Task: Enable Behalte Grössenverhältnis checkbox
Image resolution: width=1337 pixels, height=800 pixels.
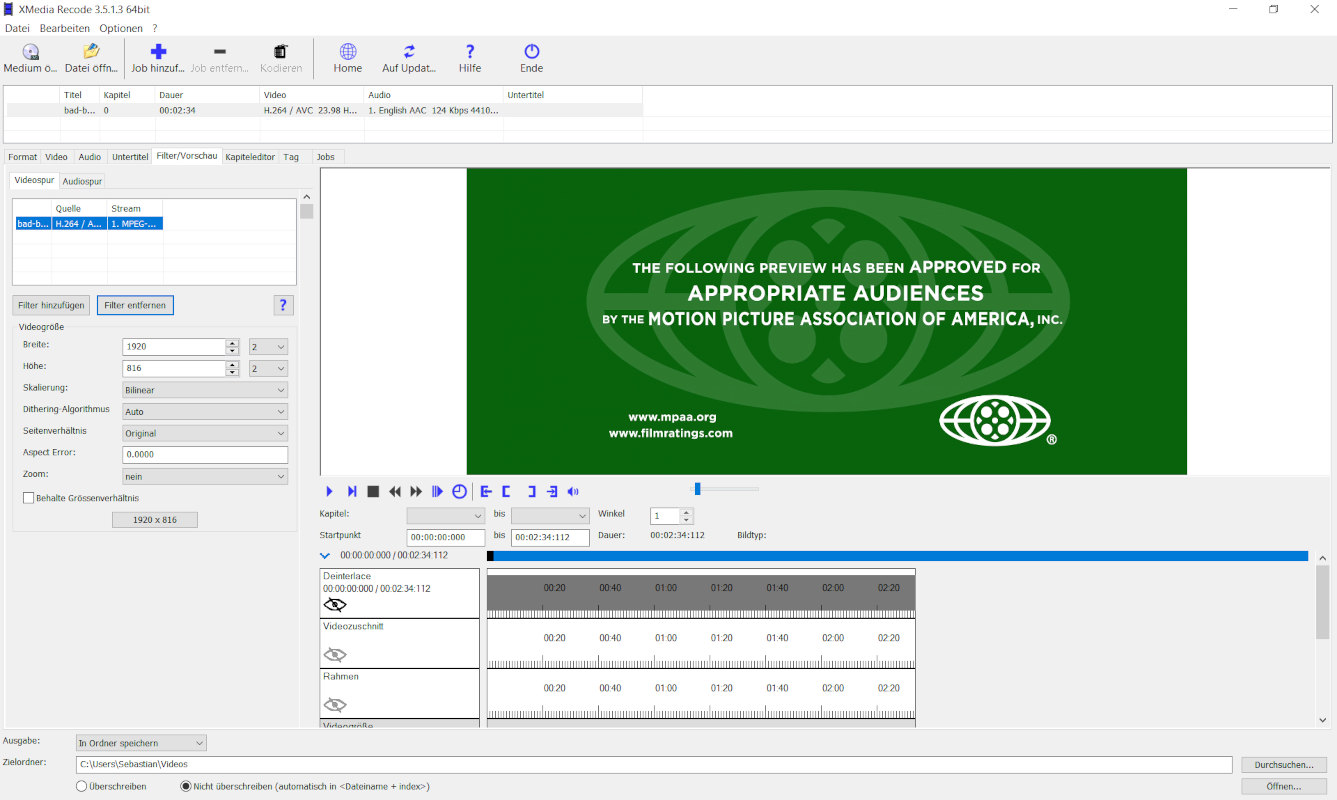Action: pos(28,497)
